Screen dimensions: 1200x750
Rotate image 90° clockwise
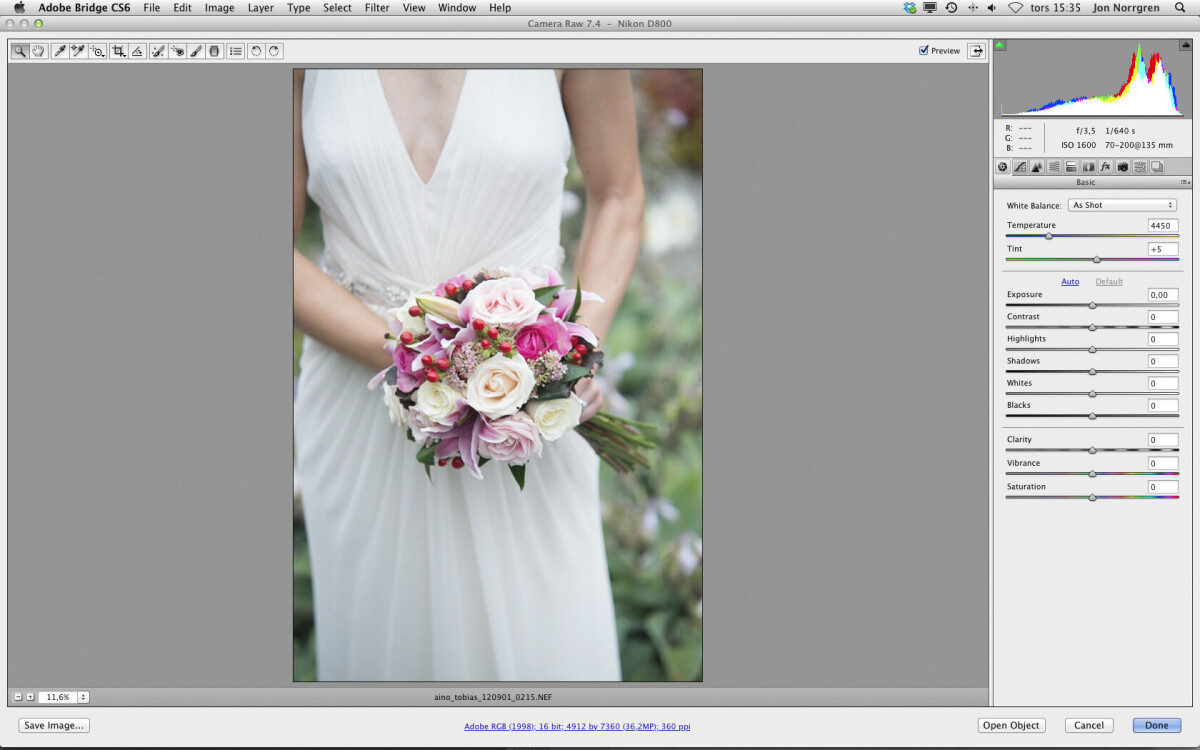[x=274, y=51]
